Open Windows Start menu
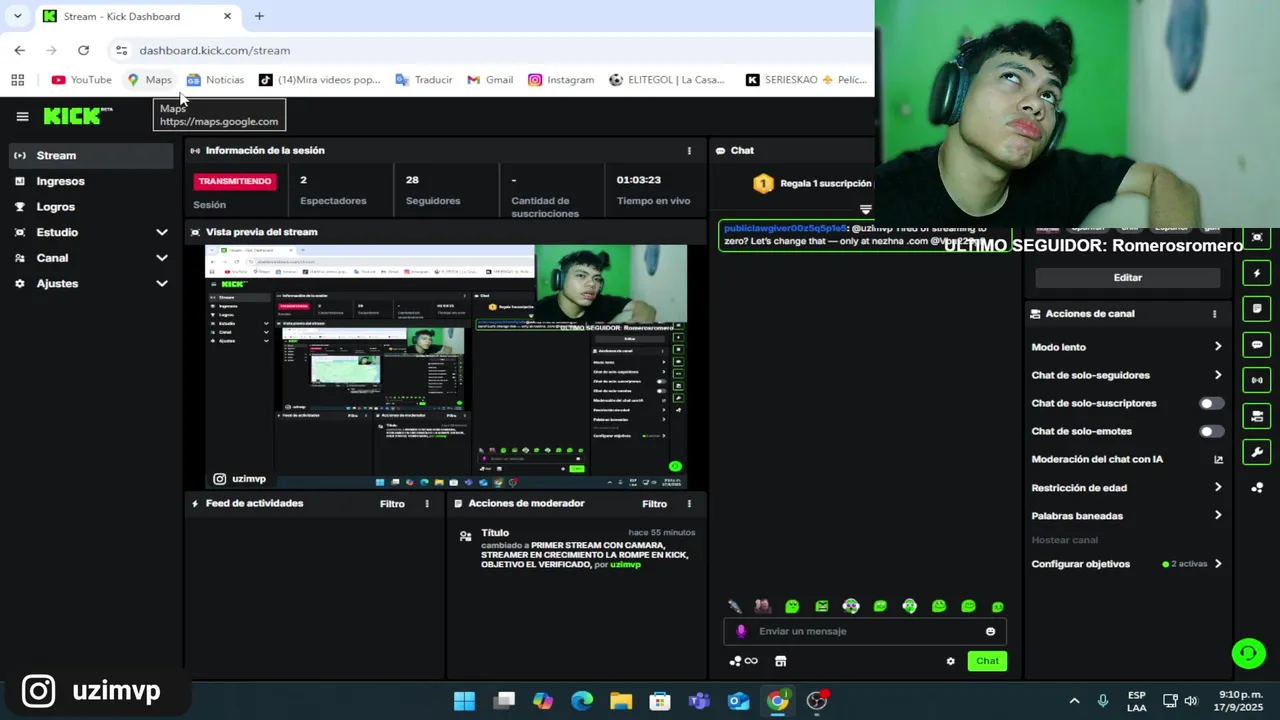This screenshot has width=1280, height=720. (x=465, y=701)
